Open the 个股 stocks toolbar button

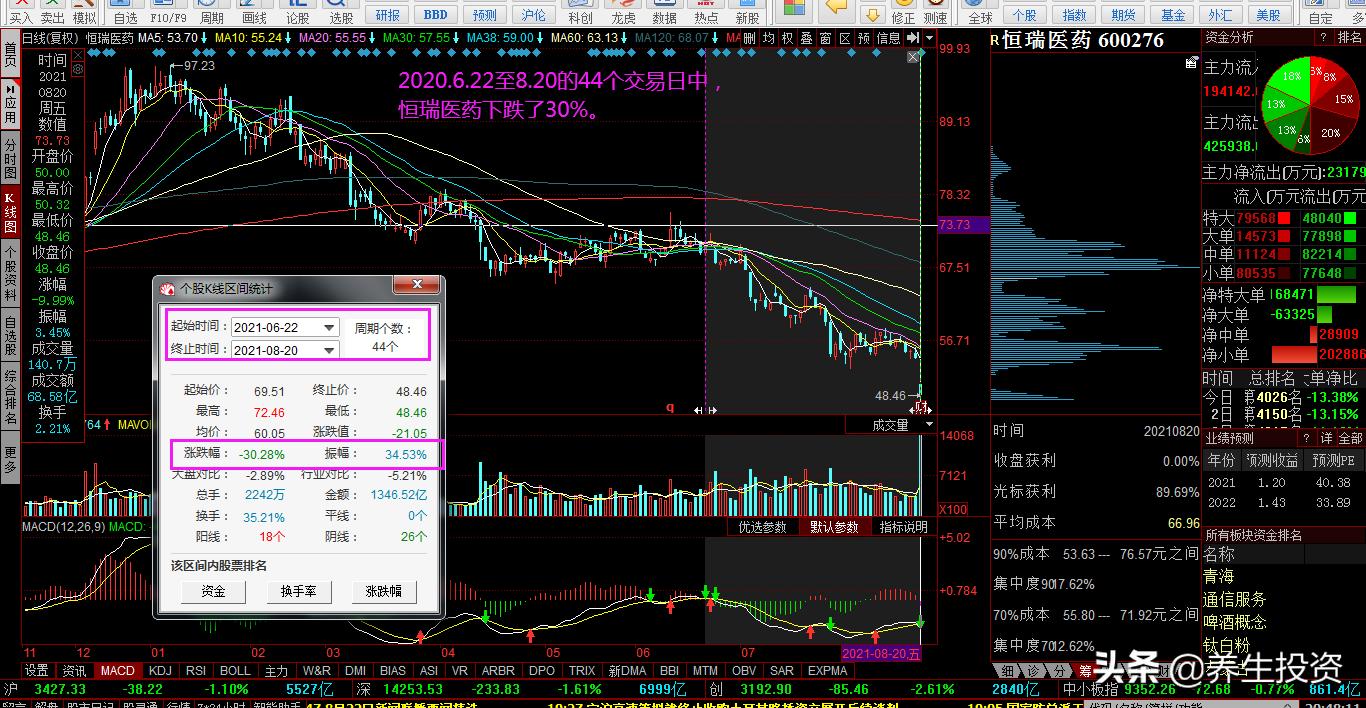coord(1025,15)
